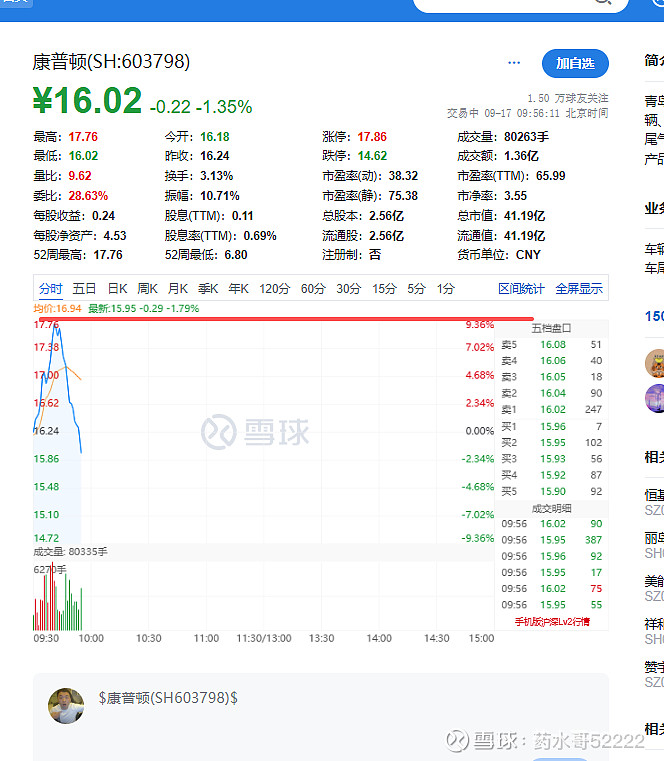Click the poster's avatar photo
Viewport: 664px width, 761px height.
pos(66,706)
